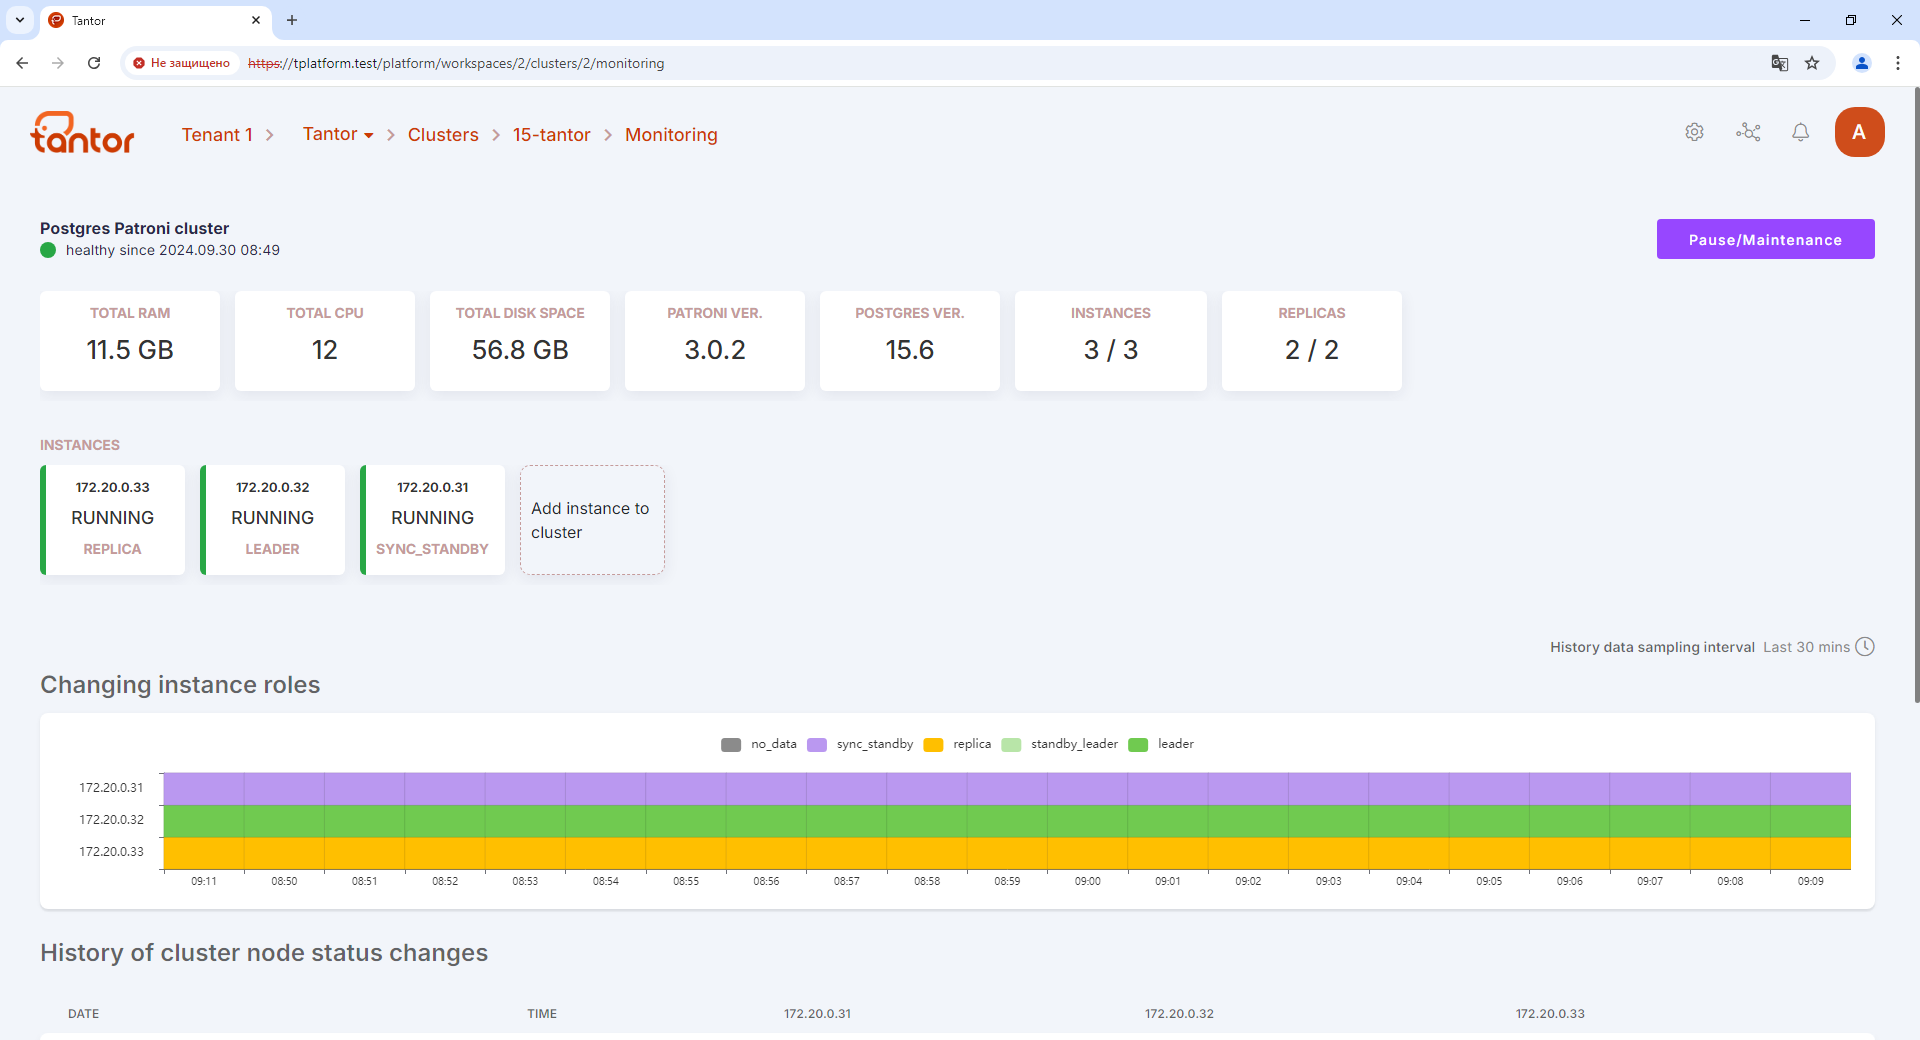Click the 172.20.0.32 green chart row
1920x1040 pixels.
tap(1007, 821)
